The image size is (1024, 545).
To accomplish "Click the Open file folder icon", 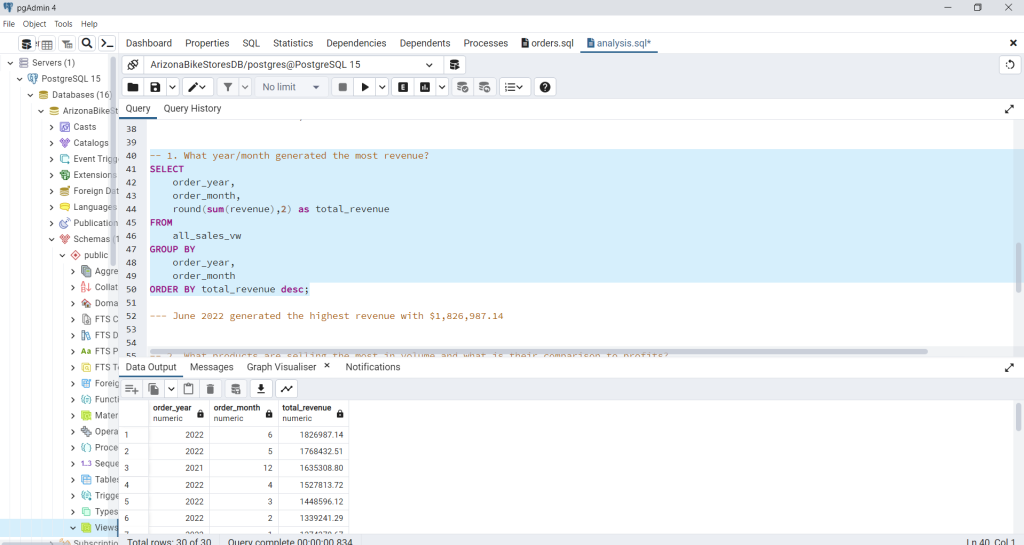I will 133,87.
